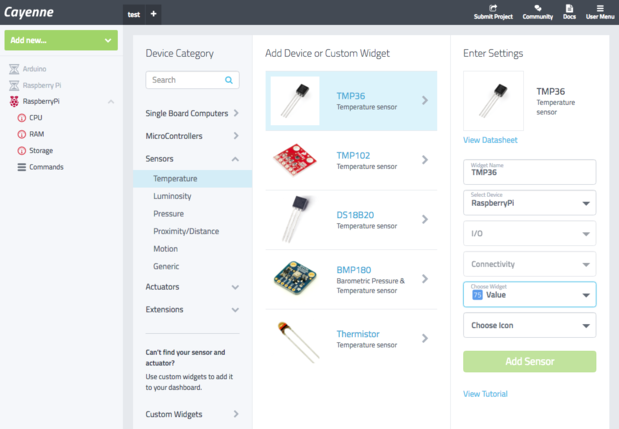Click the RaspberryPi raspberry logo icon

click(14, 101)
